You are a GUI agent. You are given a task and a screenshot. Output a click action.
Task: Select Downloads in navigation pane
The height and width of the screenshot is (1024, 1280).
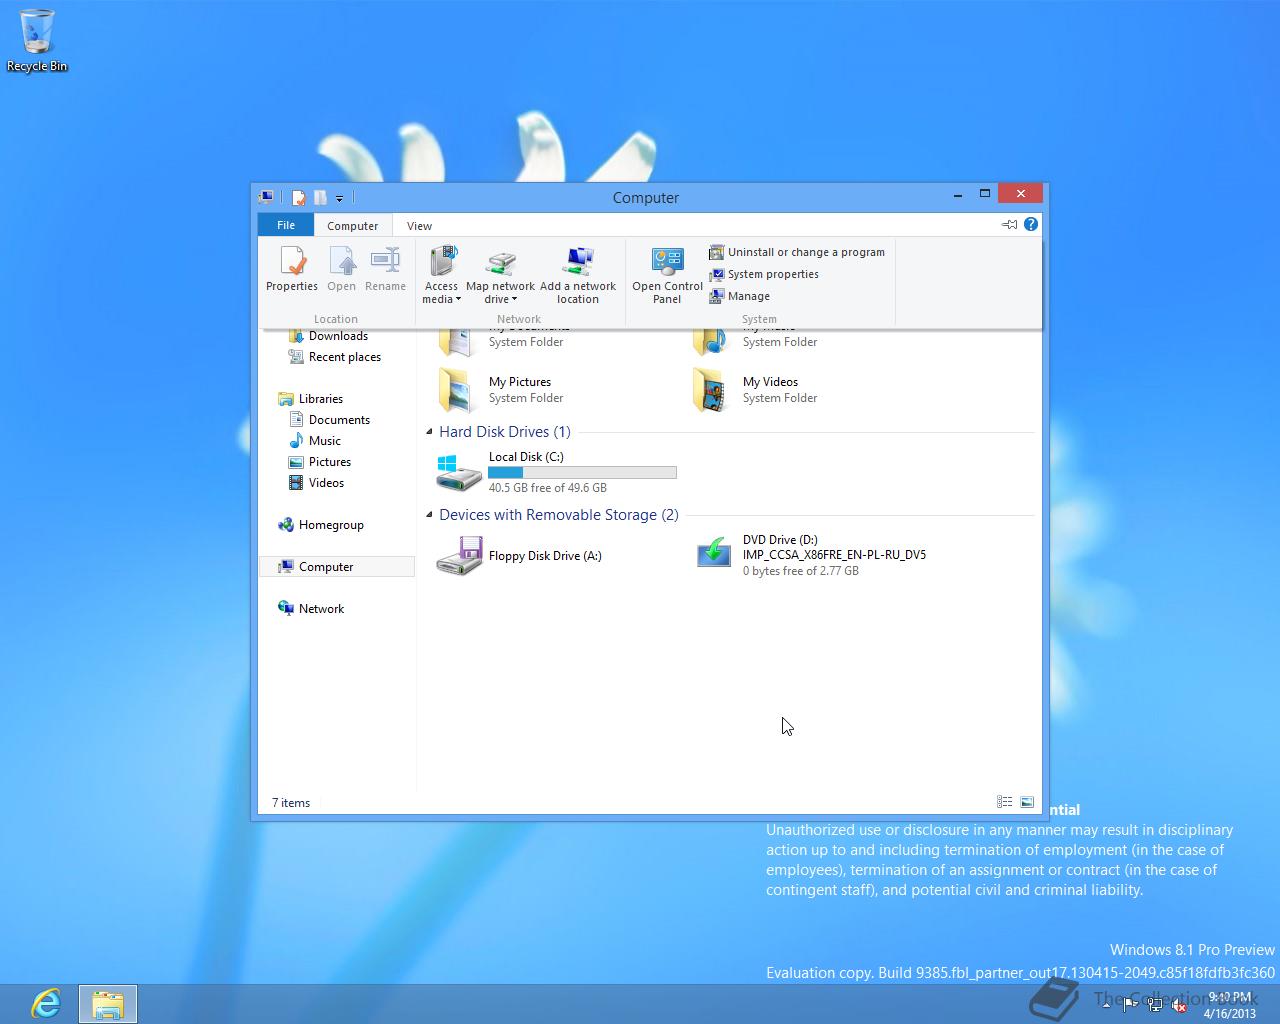coord(338,336)
